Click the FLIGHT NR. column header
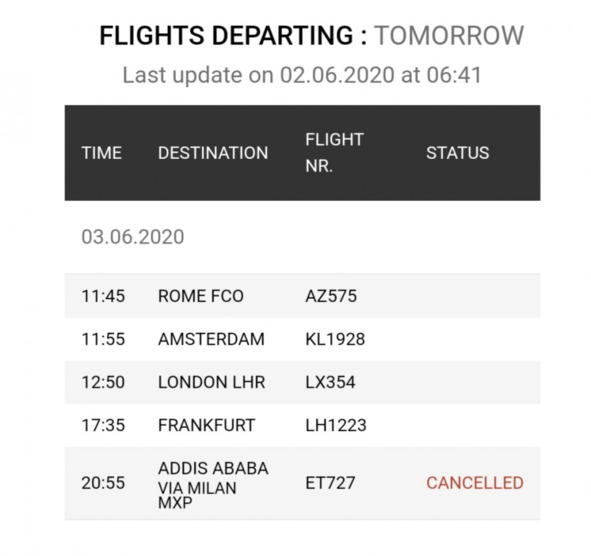The image size is (591, 556). point(334,153)
